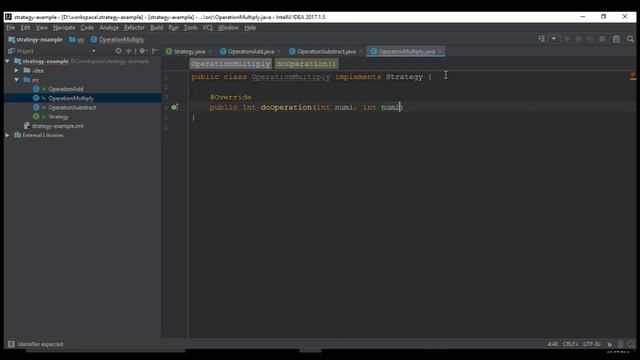Click the Run toolbar icon
The image size is (640, 360).
(x=567, y=39)
